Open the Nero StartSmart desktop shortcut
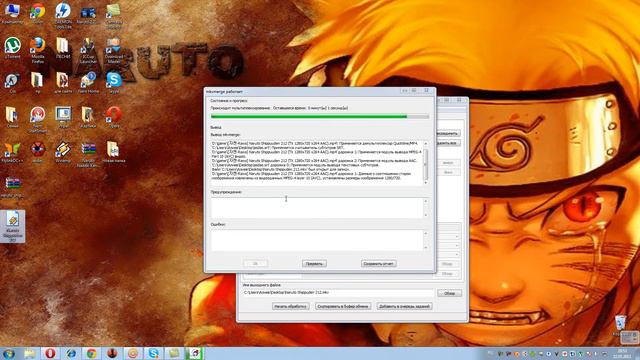640x360 pixels. coord(38,119)
